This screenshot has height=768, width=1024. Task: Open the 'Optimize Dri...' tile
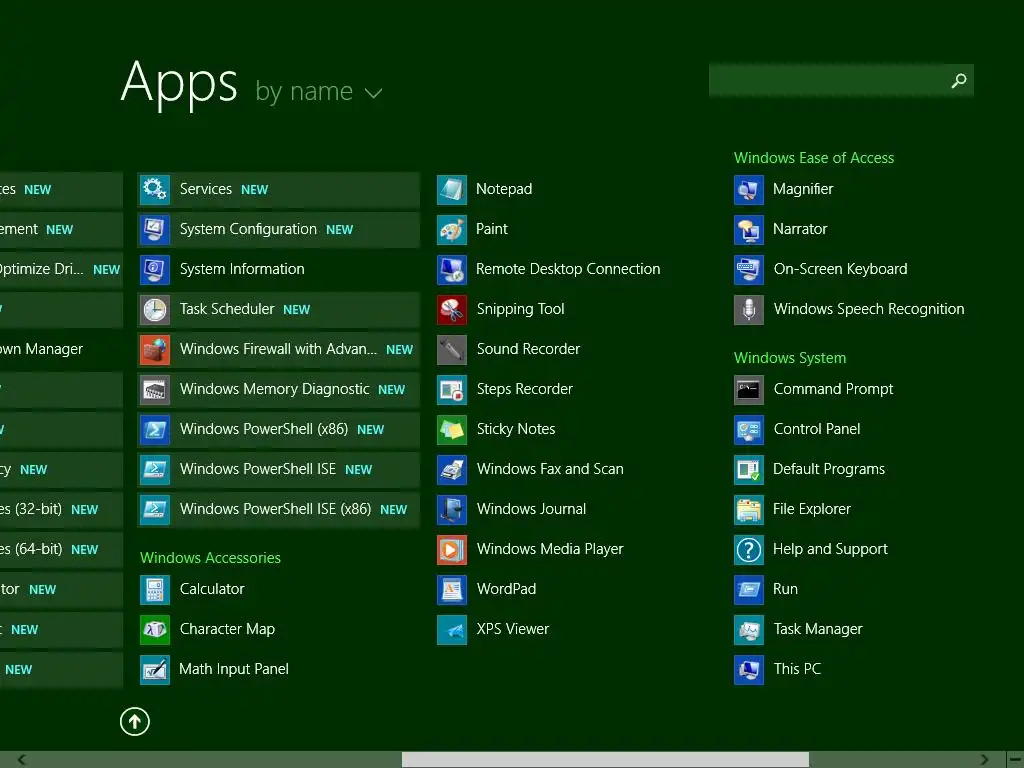[x=61, y=269]
